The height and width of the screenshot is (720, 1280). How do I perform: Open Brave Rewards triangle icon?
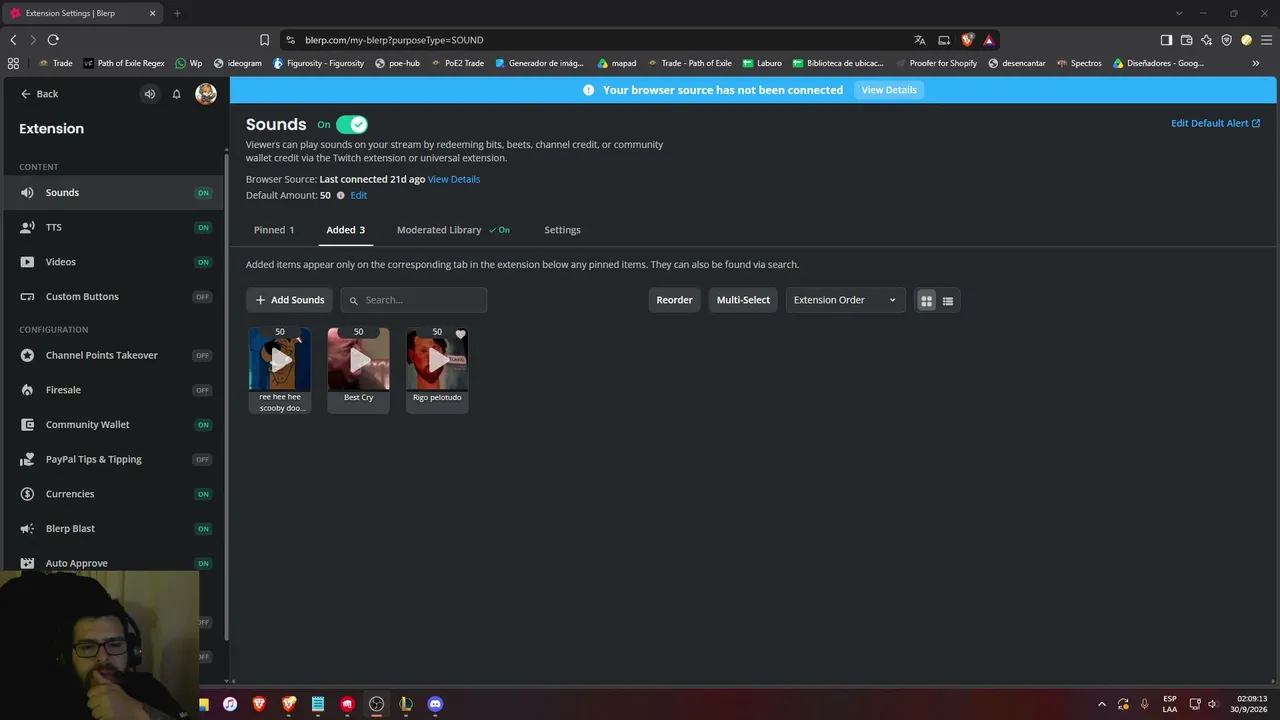tap(988, 40)
